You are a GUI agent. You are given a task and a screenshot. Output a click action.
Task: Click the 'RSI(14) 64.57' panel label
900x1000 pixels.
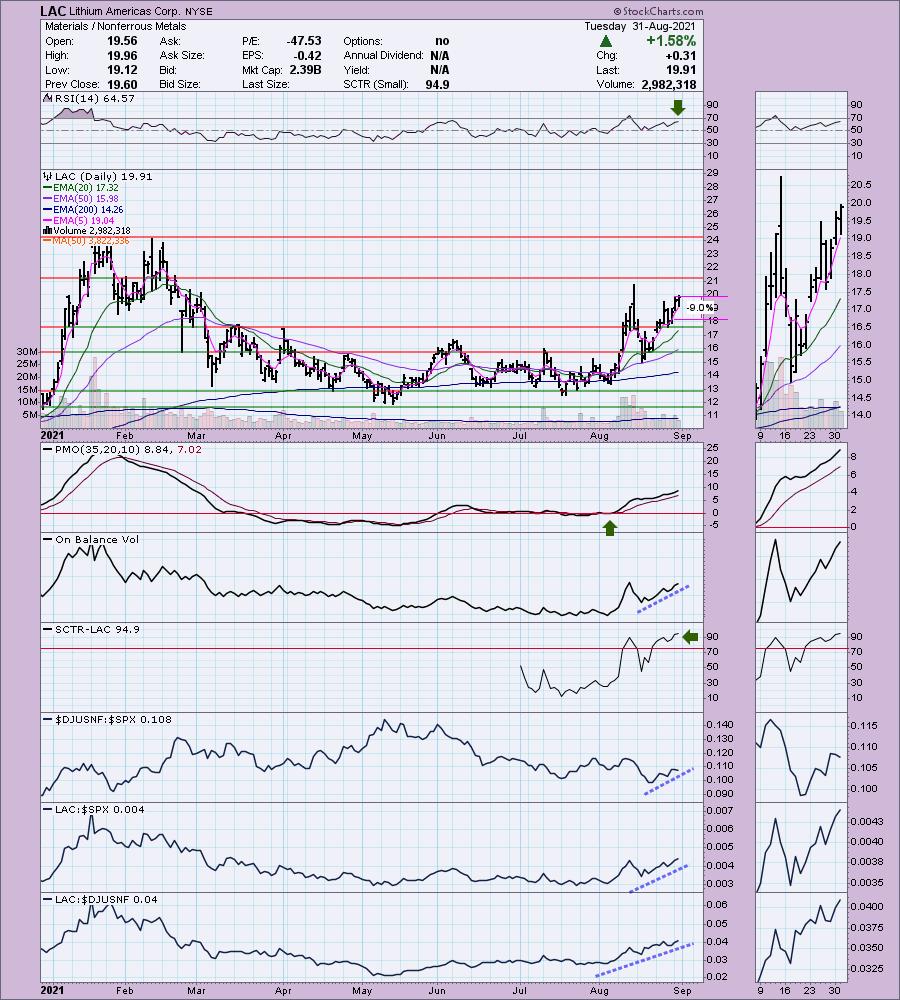94,98
